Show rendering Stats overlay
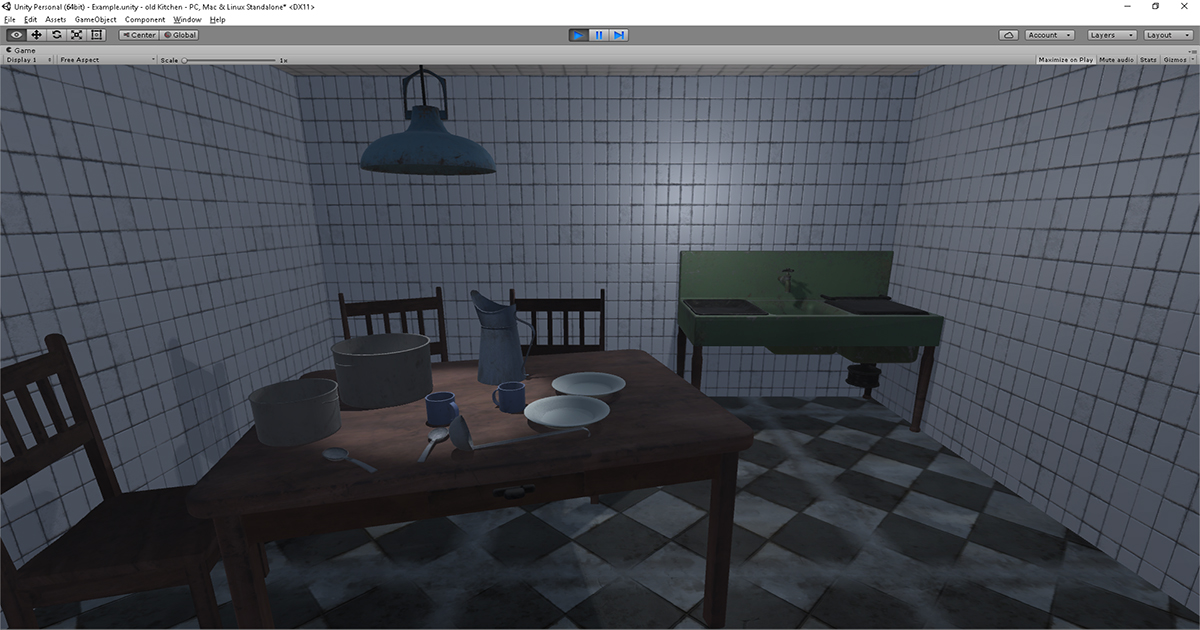Screen dimensions: 1200x630 point(1147,59)
